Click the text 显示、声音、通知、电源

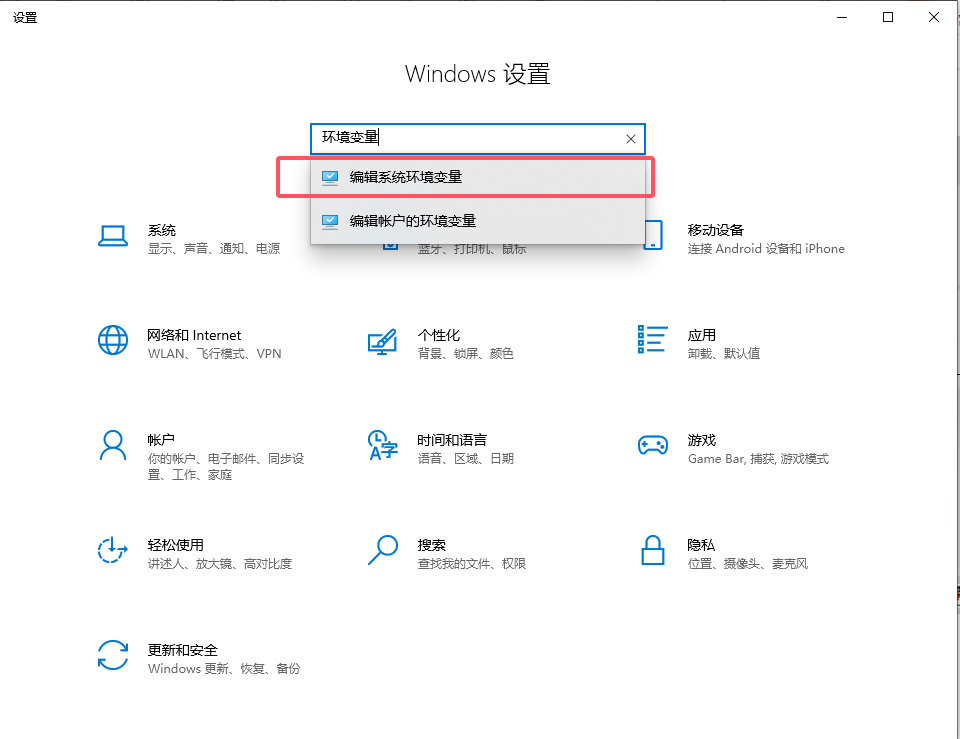click(x=214, y=249)
